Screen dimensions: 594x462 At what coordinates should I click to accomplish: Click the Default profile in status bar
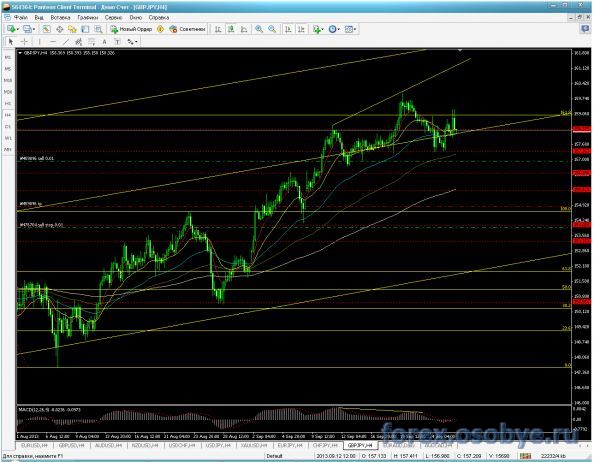(x=274, y=456)
